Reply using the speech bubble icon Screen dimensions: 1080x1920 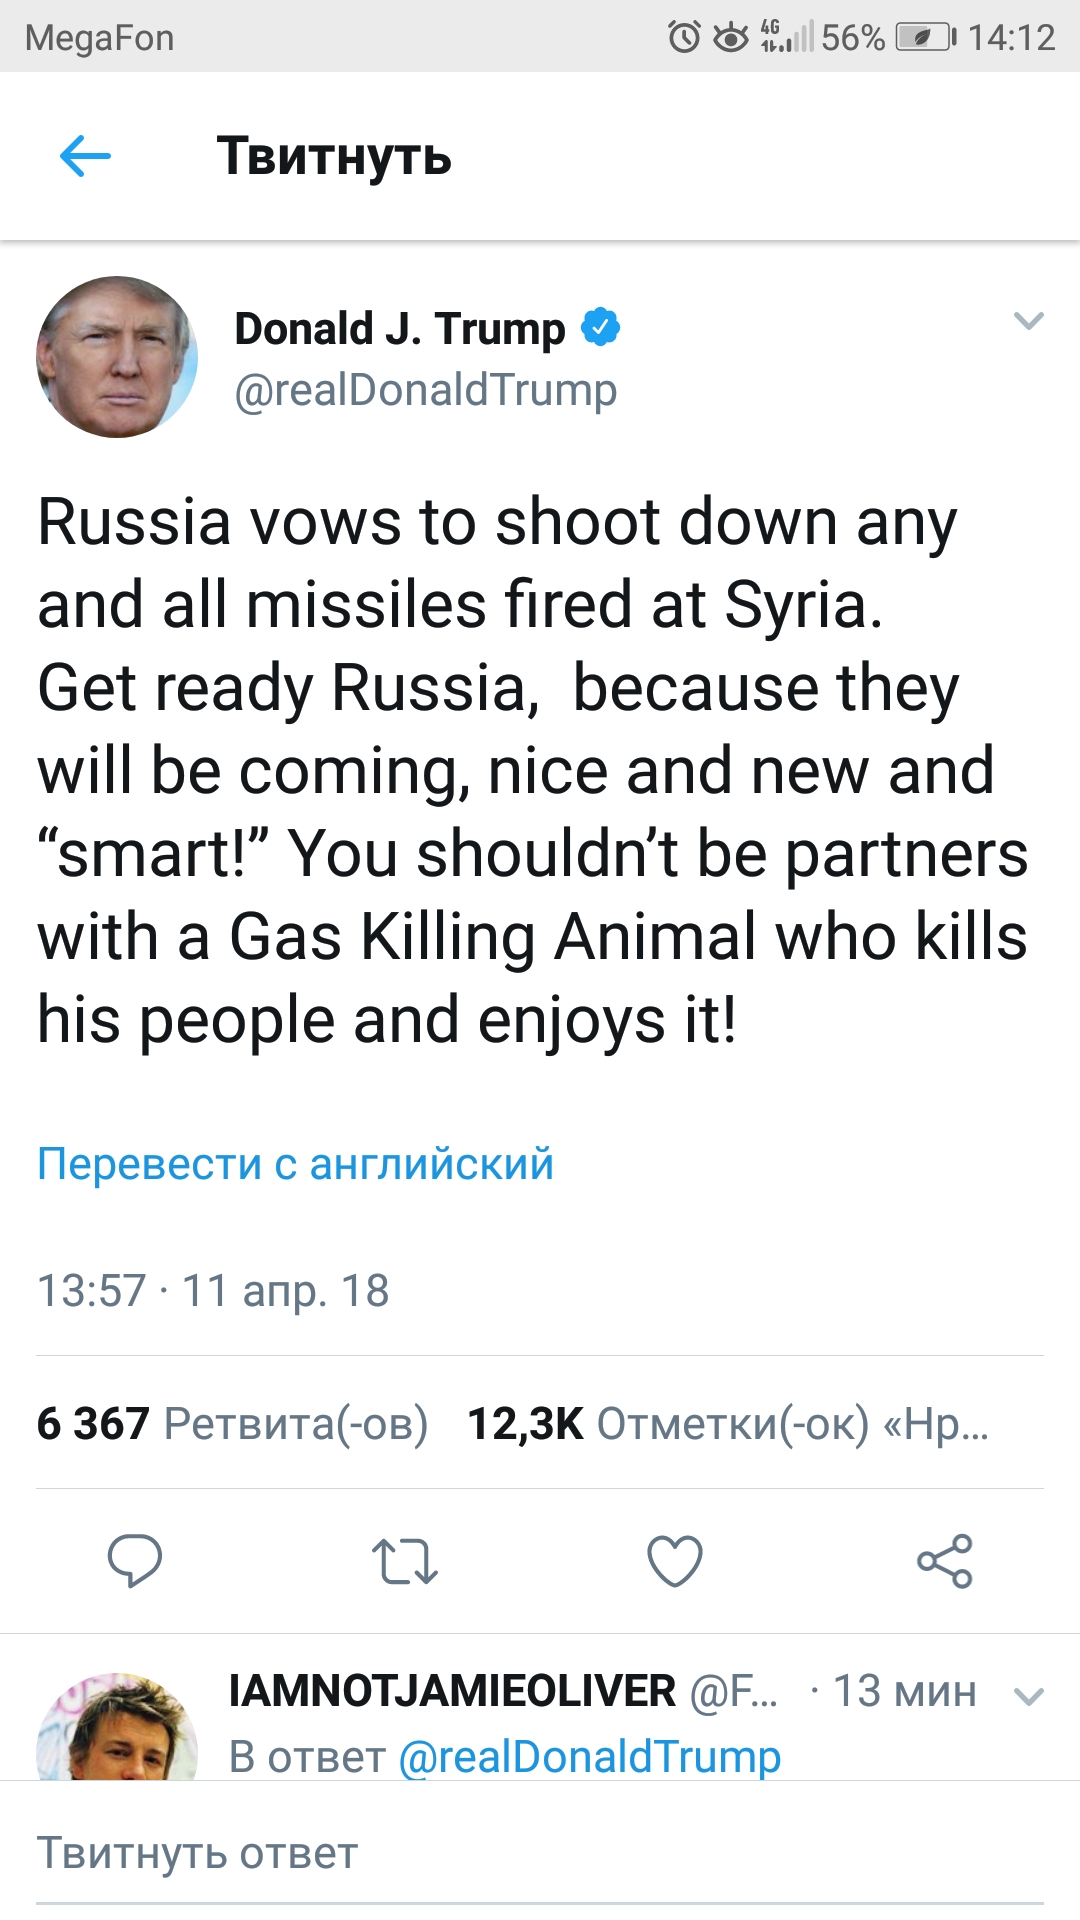click(135, 1560)
